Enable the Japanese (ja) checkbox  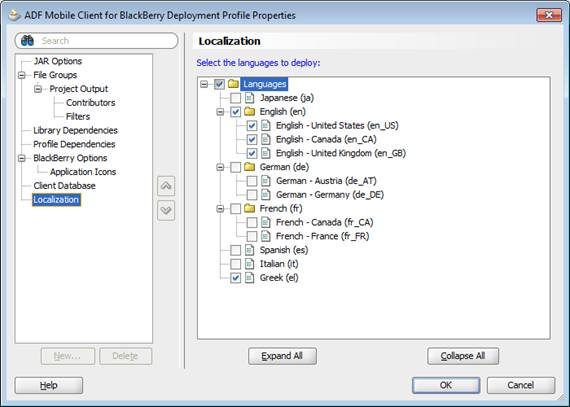coord(236,98)
